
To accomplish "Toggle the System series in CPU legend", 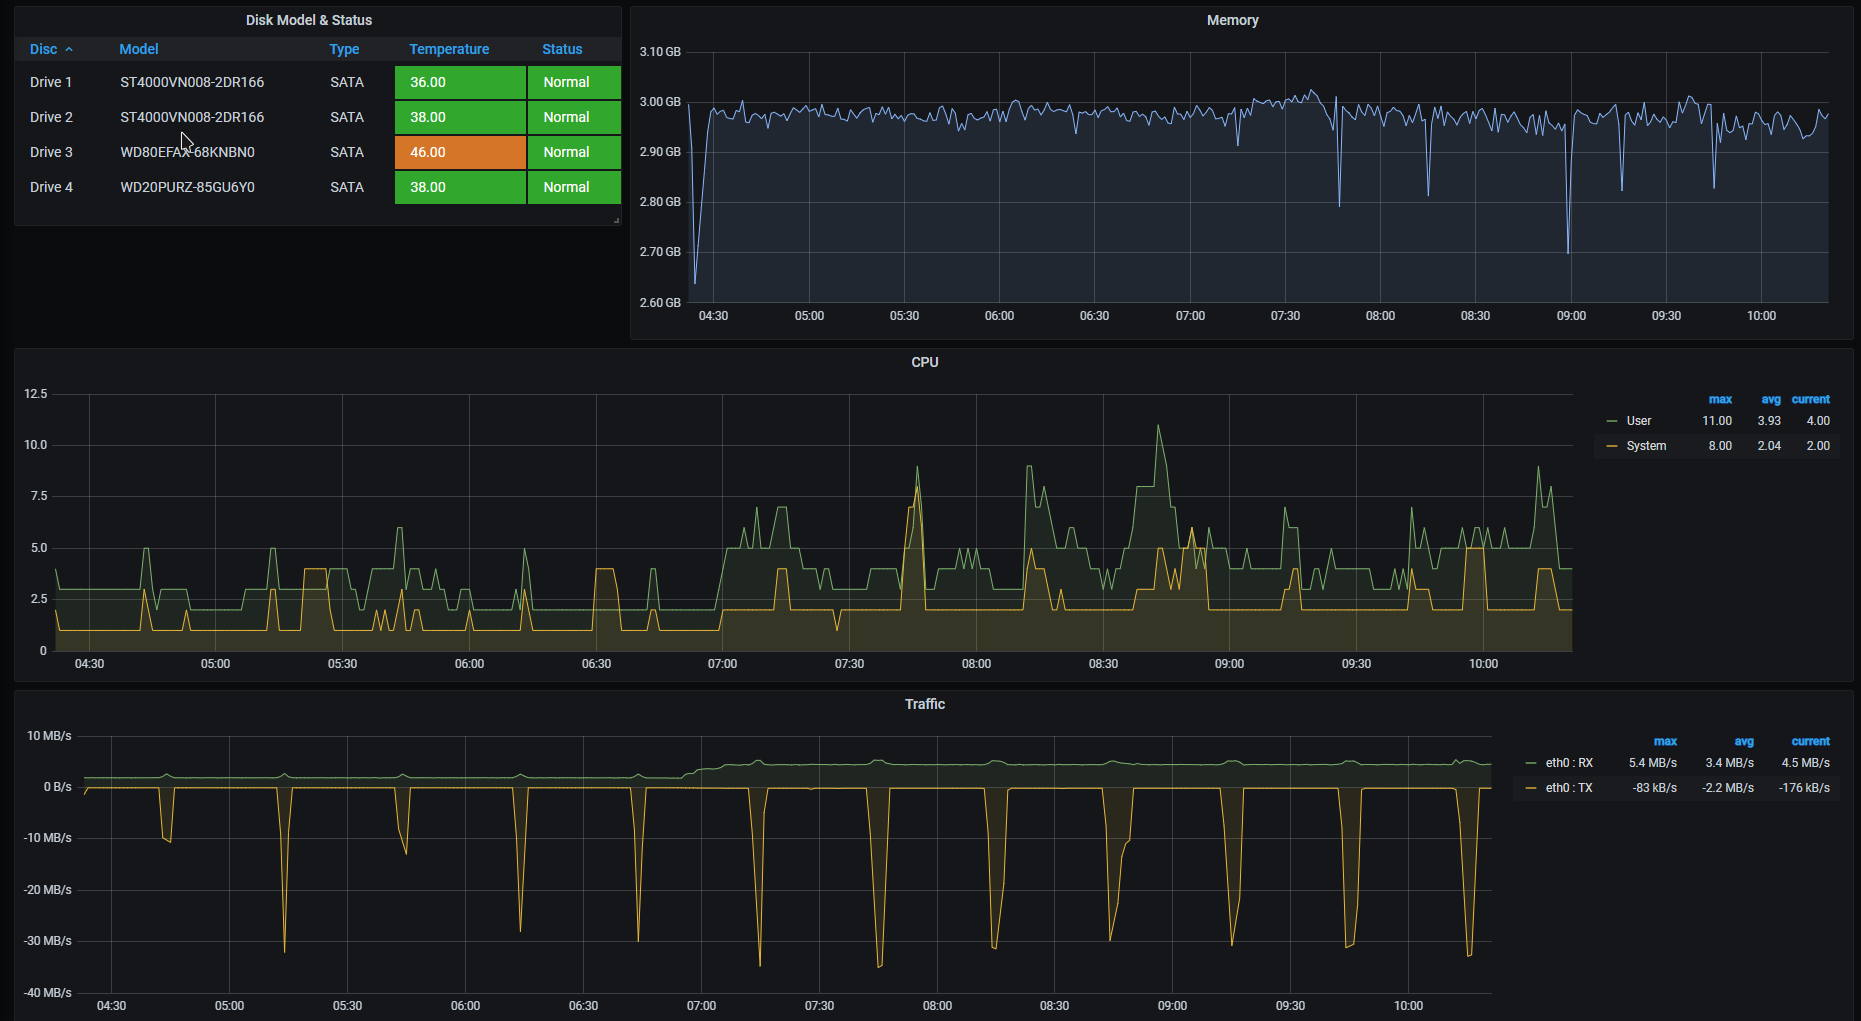I will click(1646, 446).
